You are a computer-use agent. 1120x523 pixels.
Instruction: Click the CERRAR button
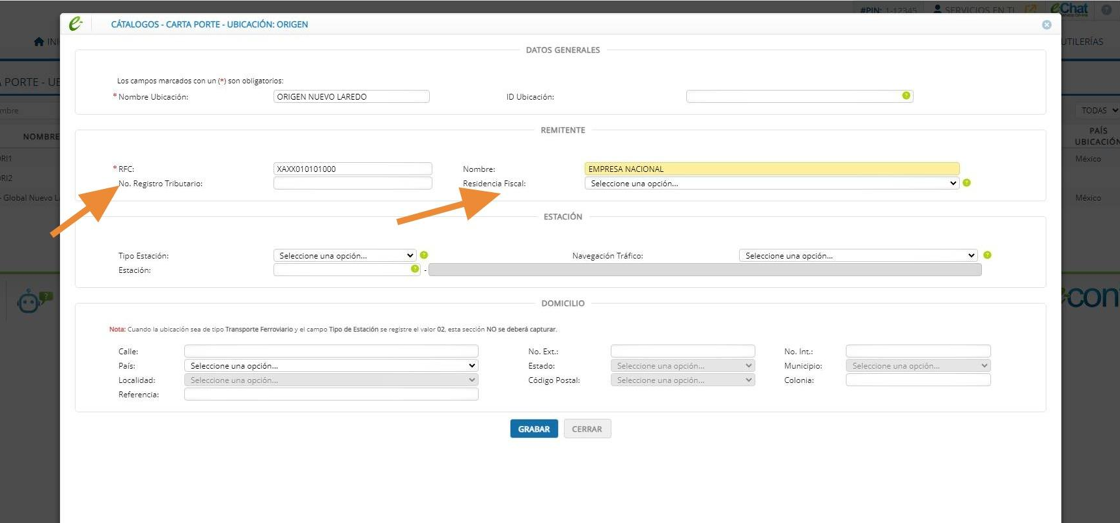tap(587, 429)
